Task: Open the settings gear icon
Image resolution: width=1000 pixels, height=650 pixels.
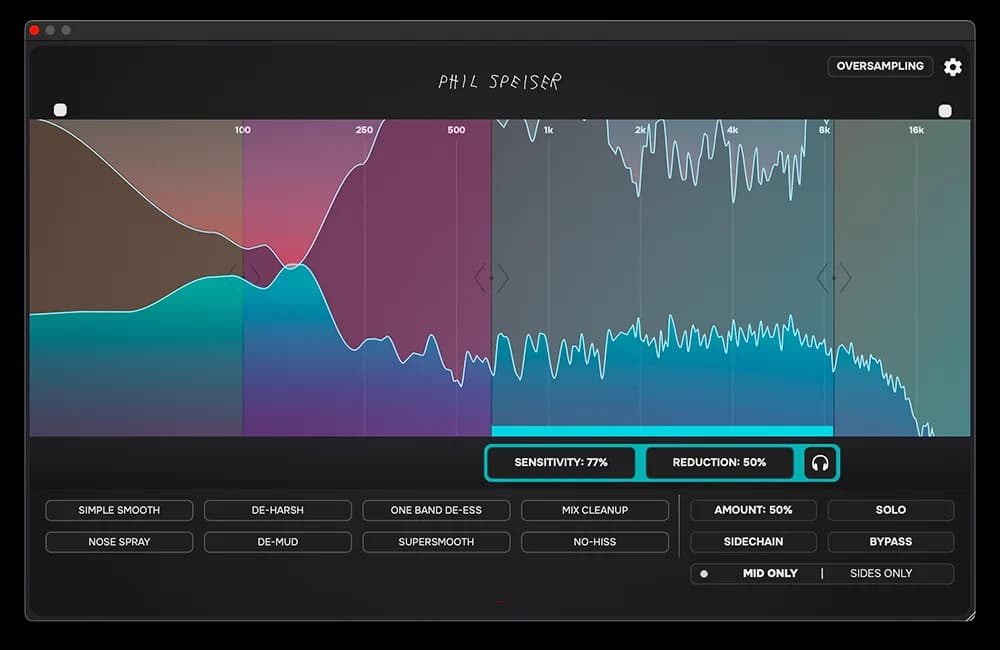Action: tap(953, 67)
